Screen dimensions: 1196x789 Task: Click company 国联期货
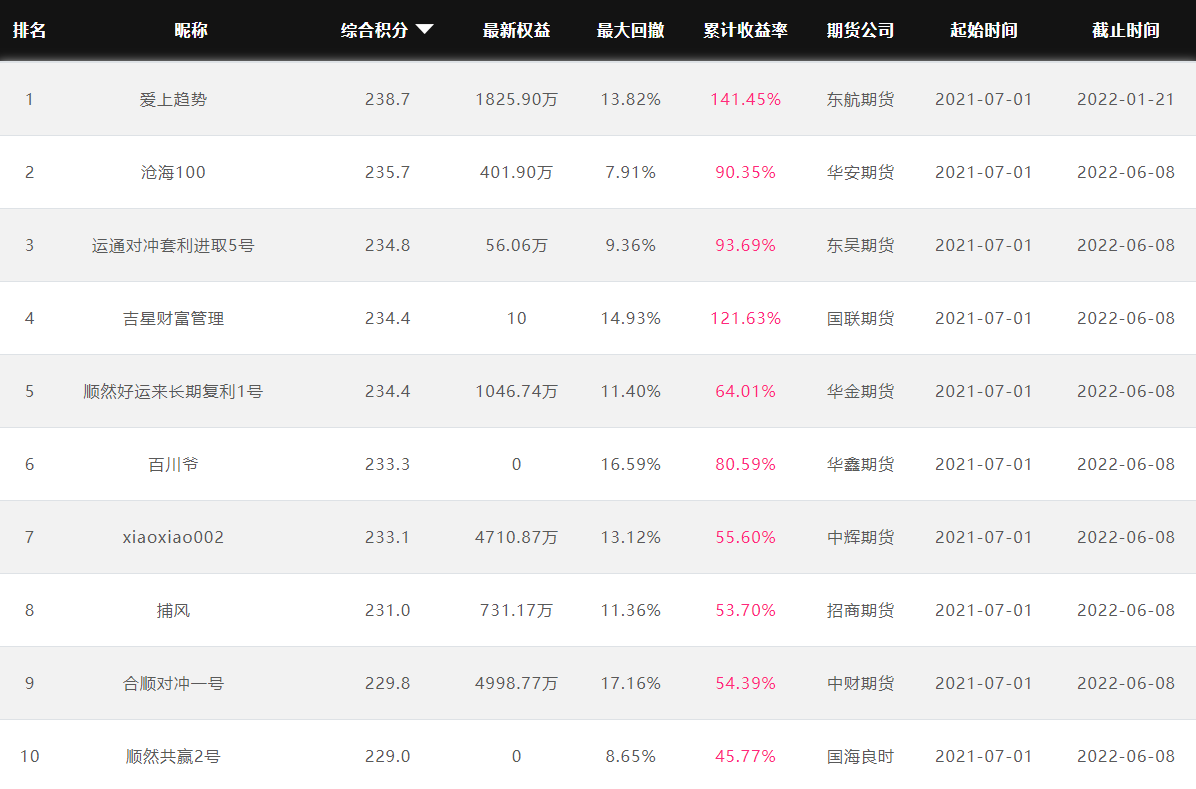tap(860, 318)
